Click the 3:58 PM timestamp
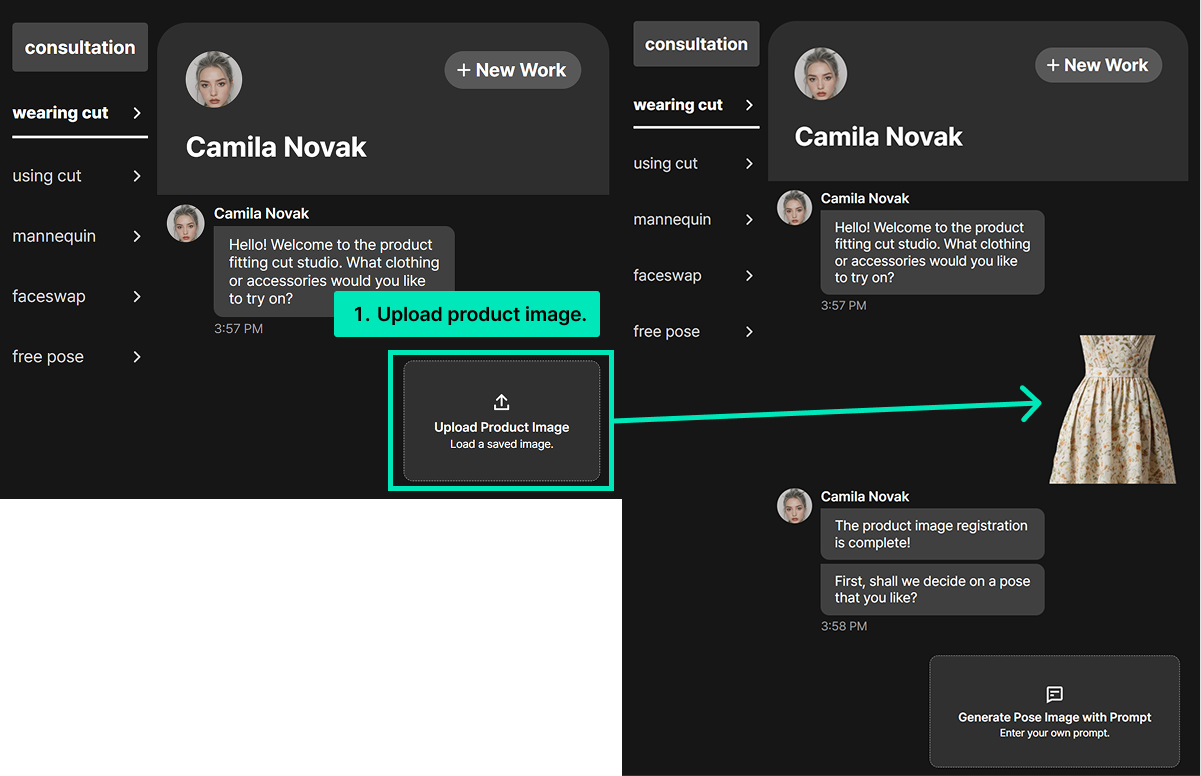The width and height of the screenshot is (1201, 776). point(844,626)
